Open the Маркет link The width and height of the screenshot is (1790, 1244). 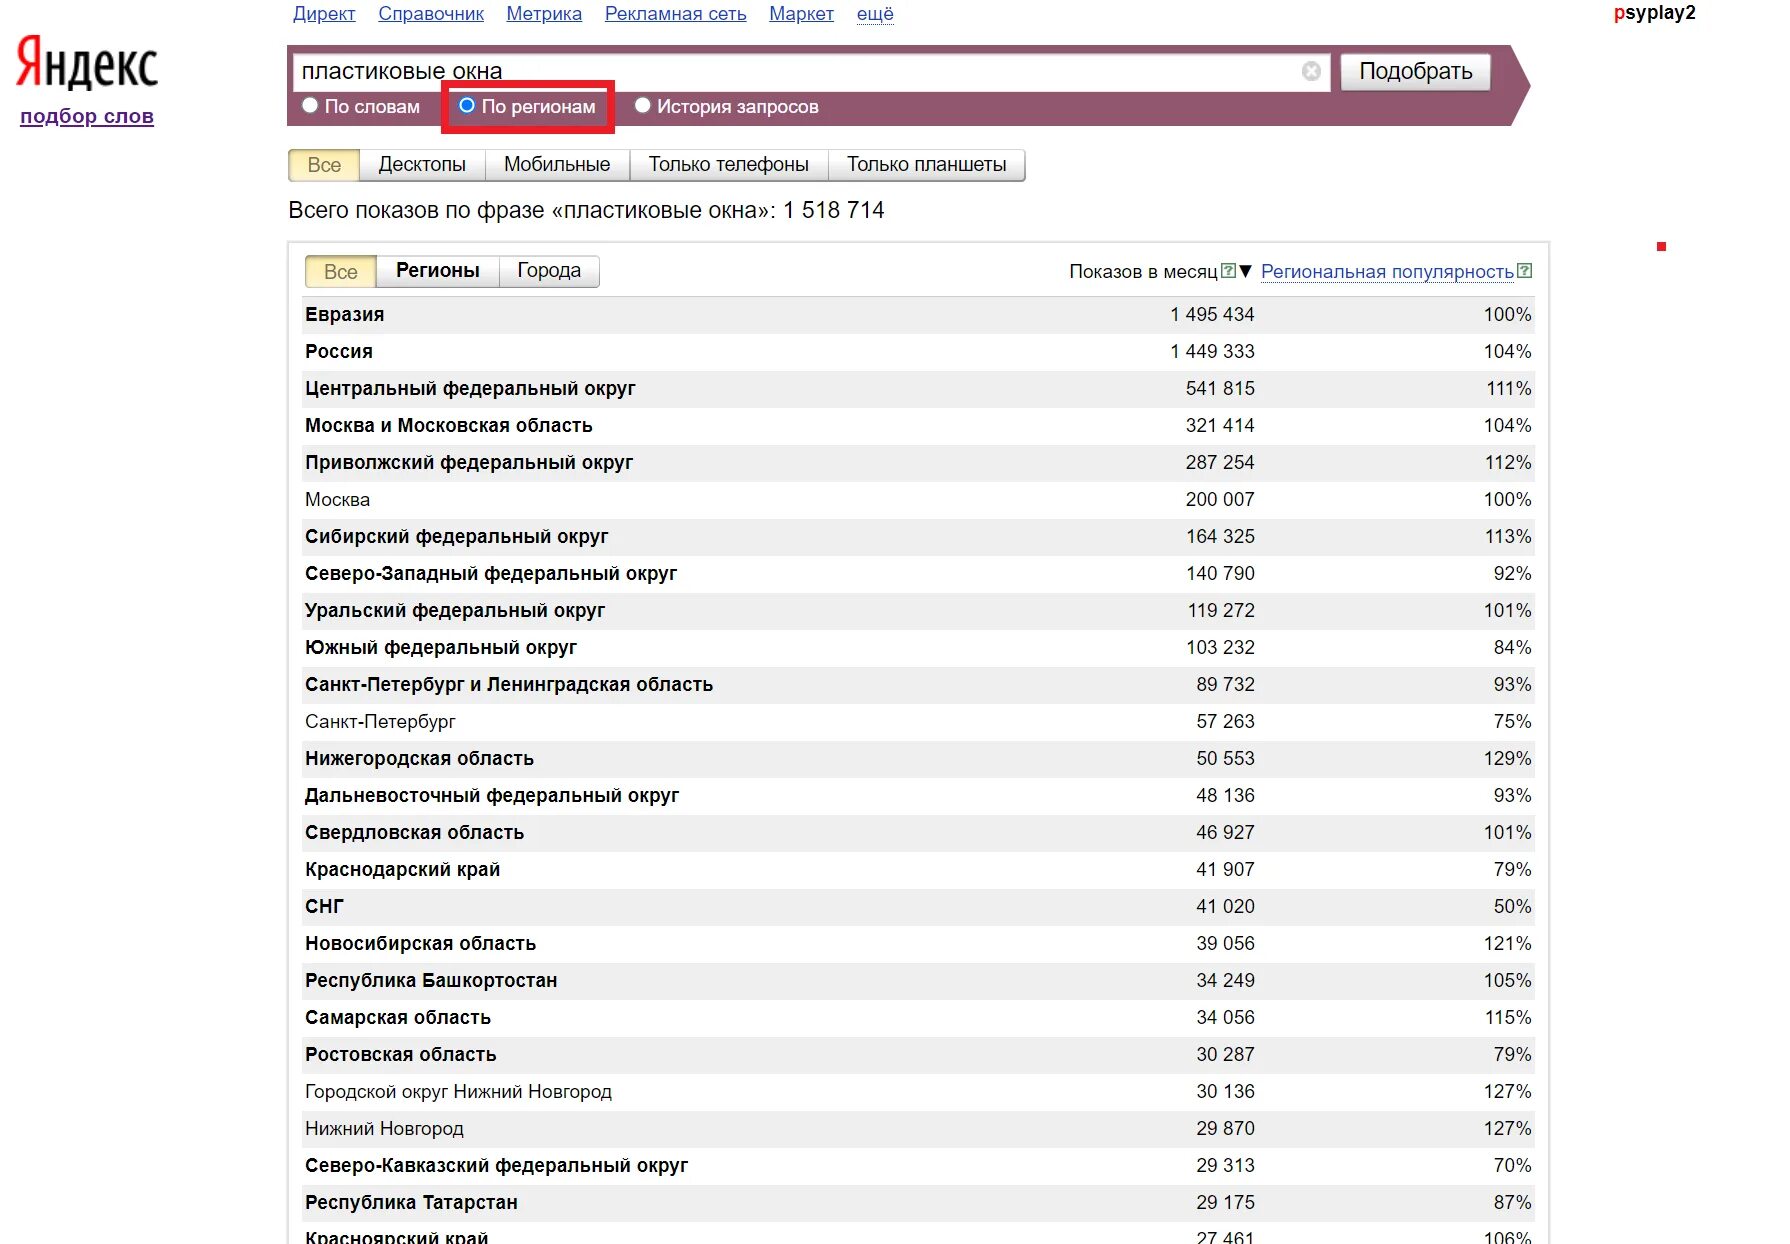tap(801, 14)
